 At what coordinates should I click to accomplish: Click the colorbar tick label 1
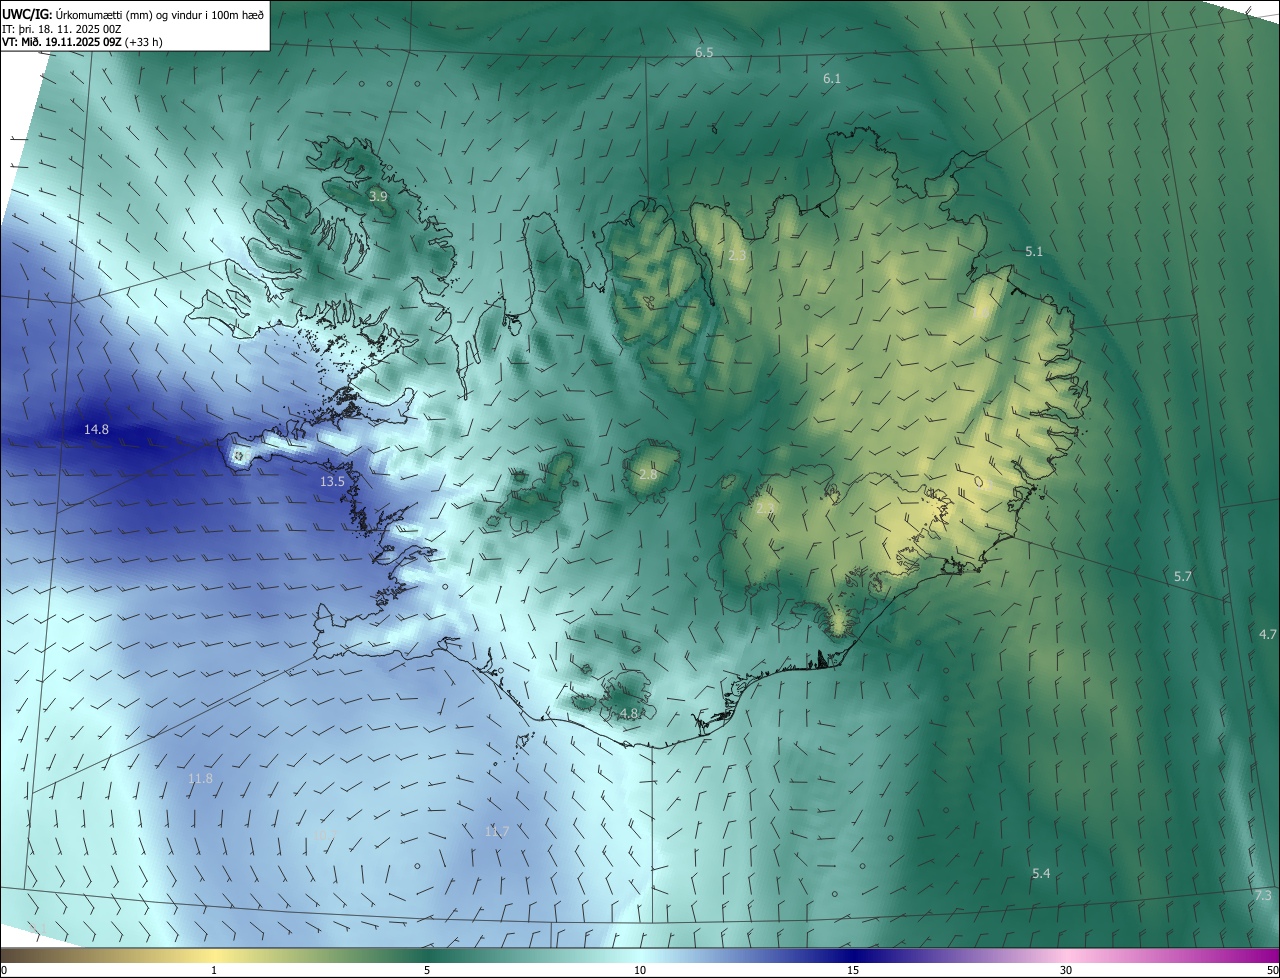[214, 971]
